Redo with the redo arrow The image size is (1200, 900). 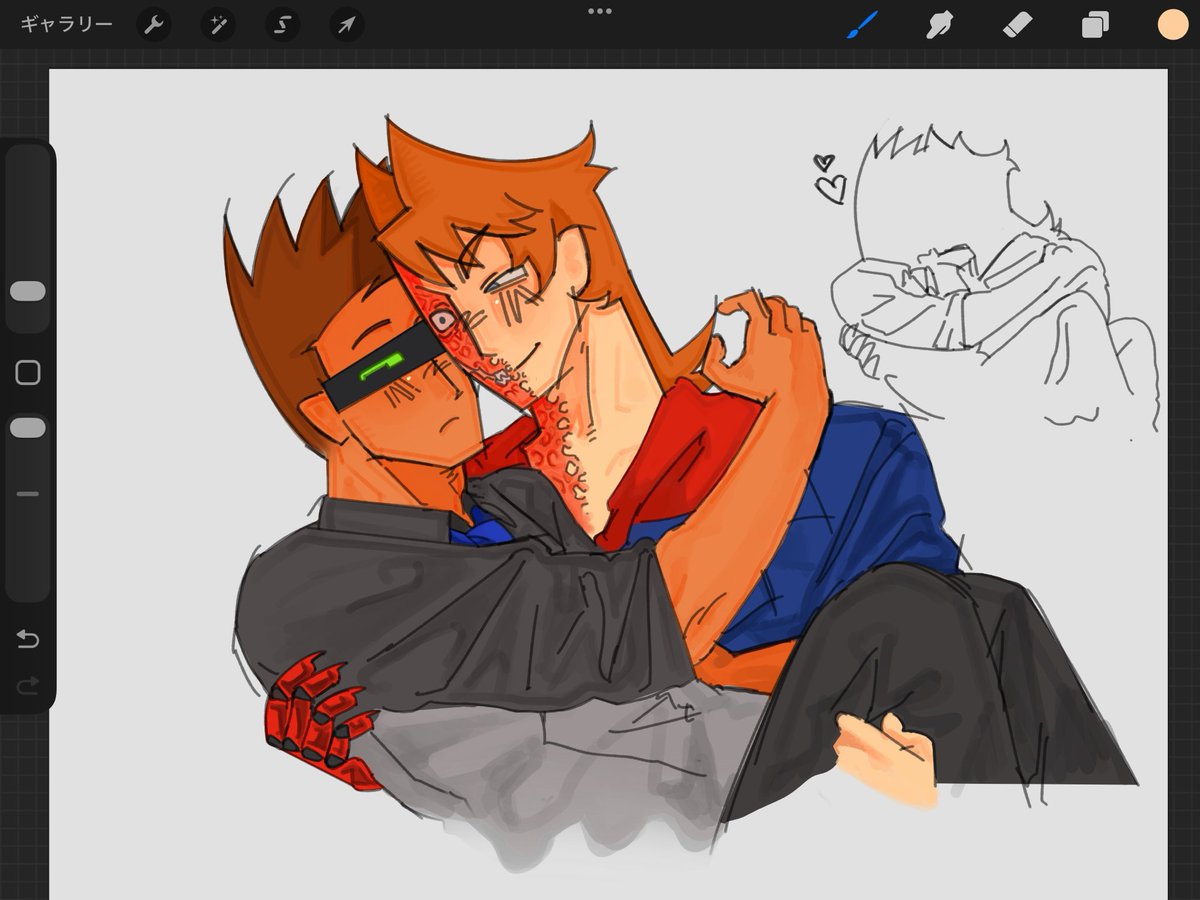click(x=28, y=685)
